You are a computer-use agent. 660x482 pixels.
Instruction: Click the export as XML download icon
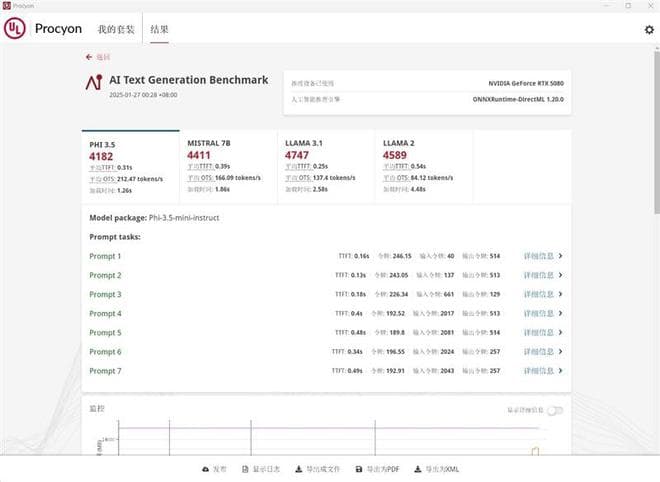pyautogui.click(x=418, y=468)
